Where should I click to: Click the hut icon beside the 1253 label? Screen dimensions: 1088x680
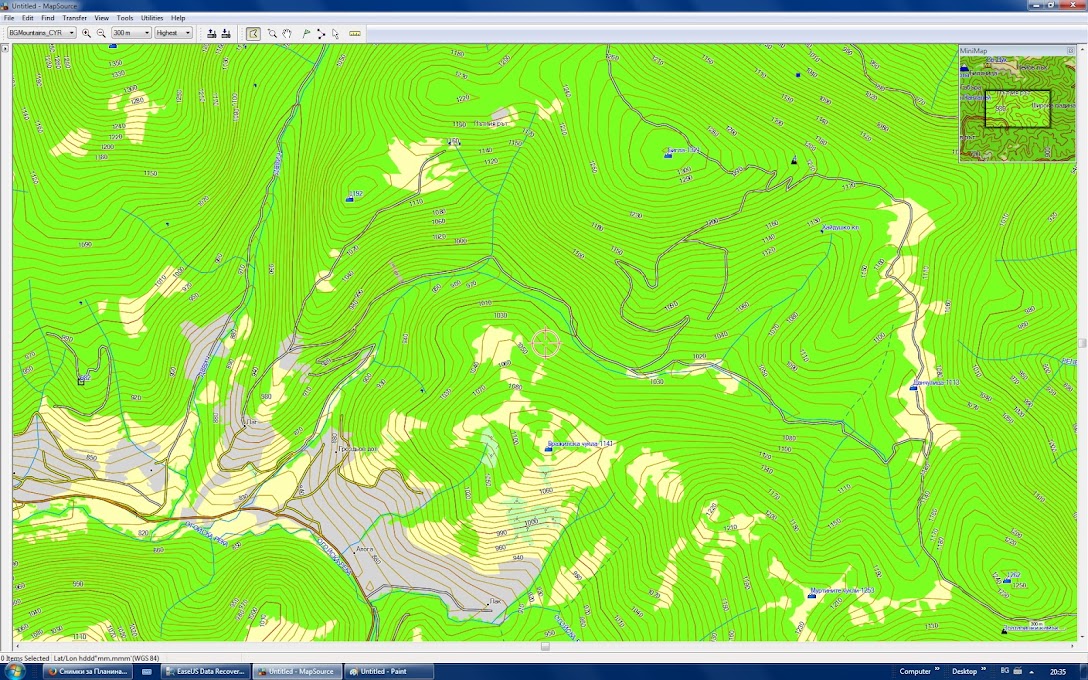click(811, 595)
